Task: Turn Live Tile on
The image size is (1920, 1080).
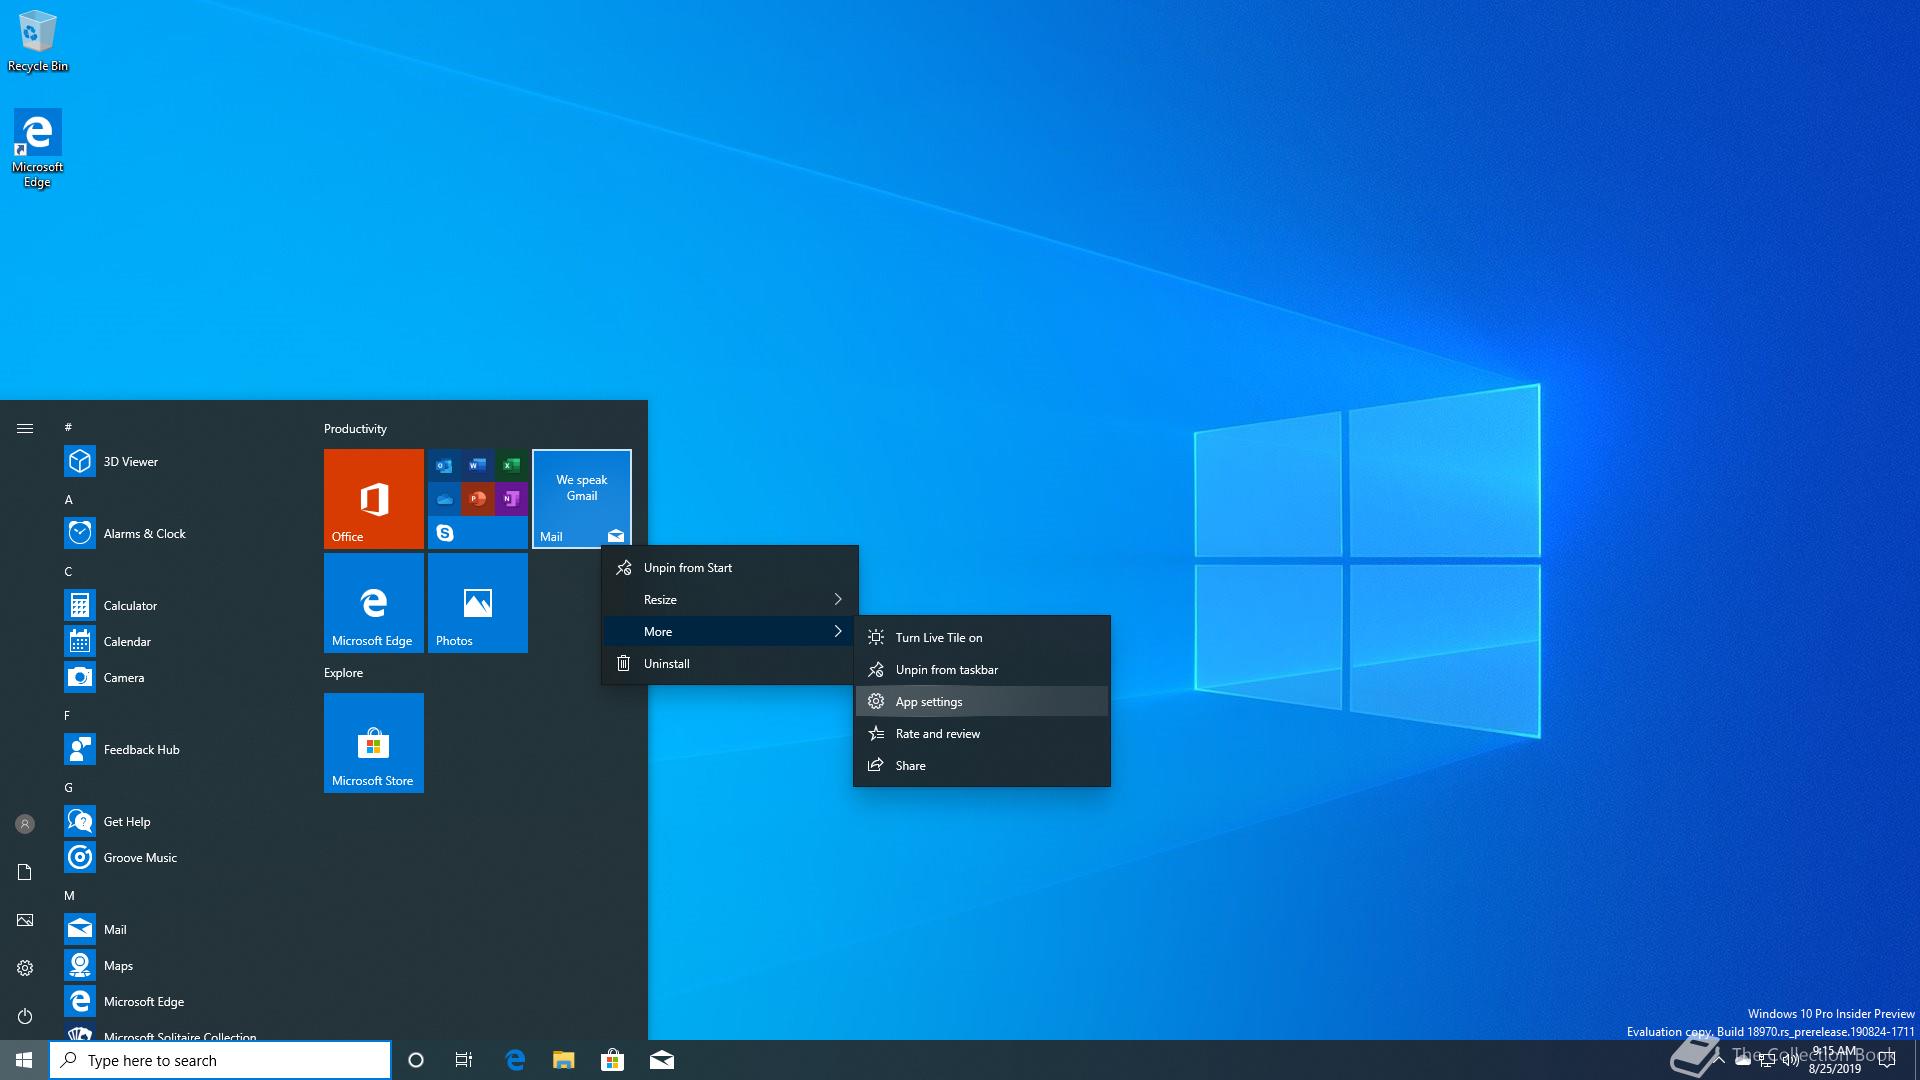Action: (x=981, y=638)
